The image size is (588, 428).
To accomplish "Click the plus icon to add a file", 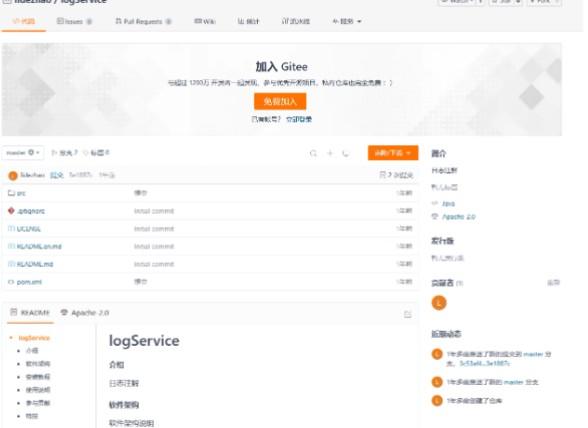I will (330, 153).
